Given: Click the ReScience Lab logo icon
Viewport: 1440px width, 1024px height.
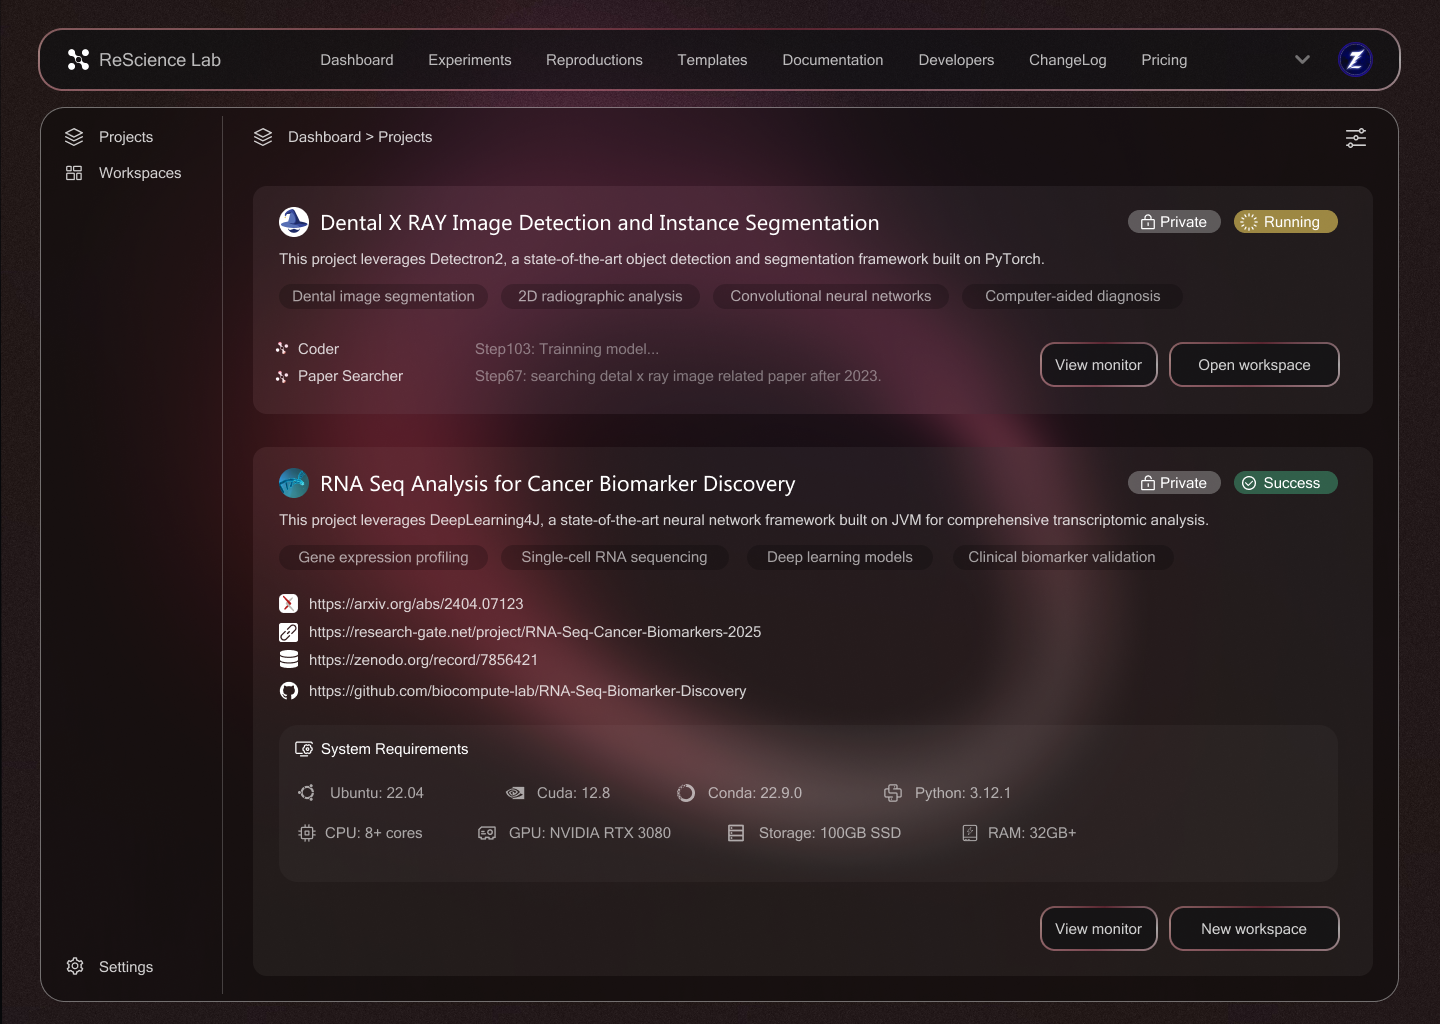Looking at the screenshot, I should tap(78, 60).
